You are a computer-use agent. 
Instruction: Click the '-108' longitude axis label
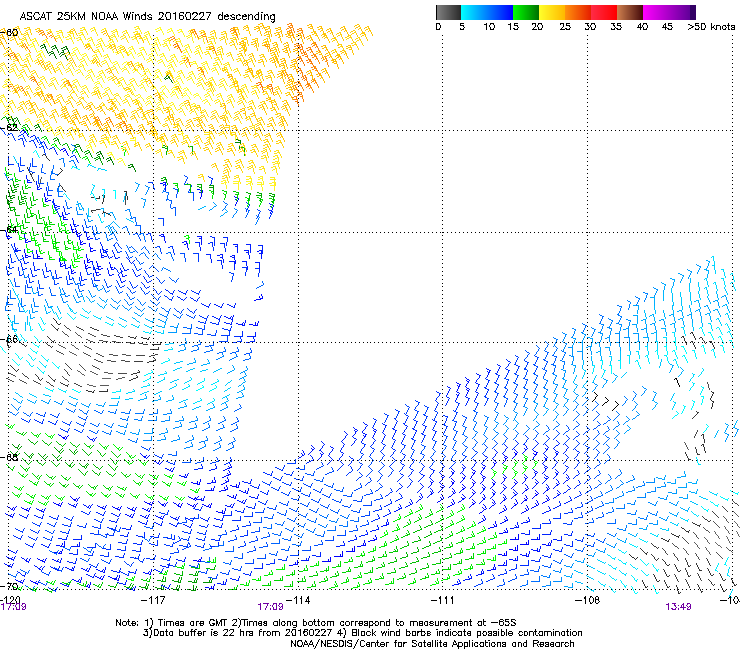[587, 600]
